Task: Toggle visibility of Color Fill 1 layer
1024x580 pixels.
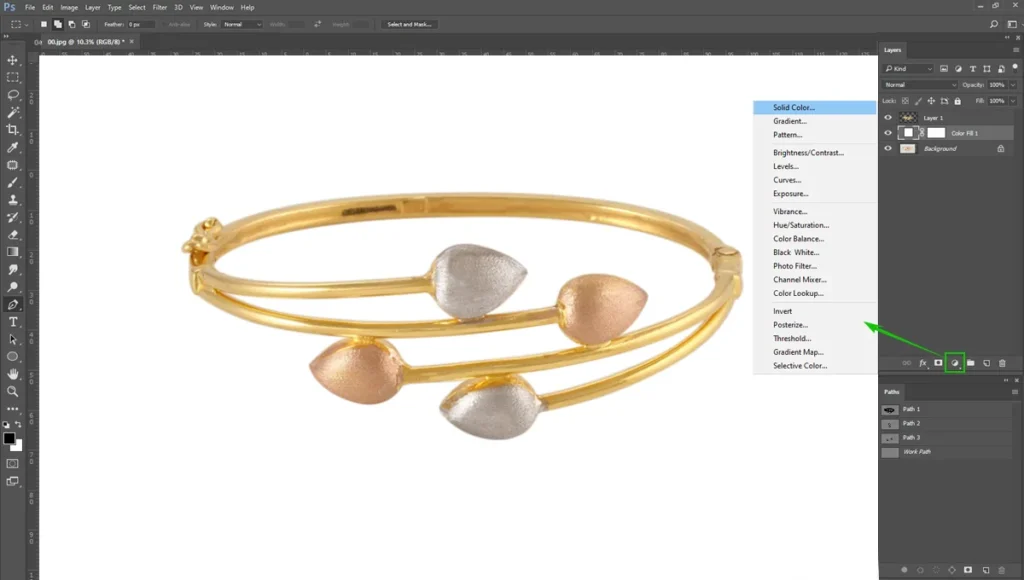Action: point(888,133)
